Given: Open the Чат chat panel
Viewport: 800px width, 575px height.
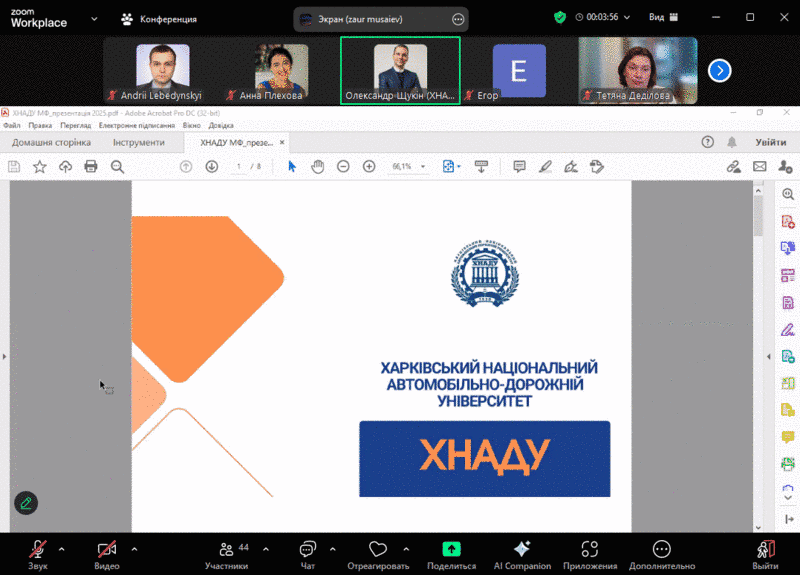Looking at the screenshot, I should (308, 555).
